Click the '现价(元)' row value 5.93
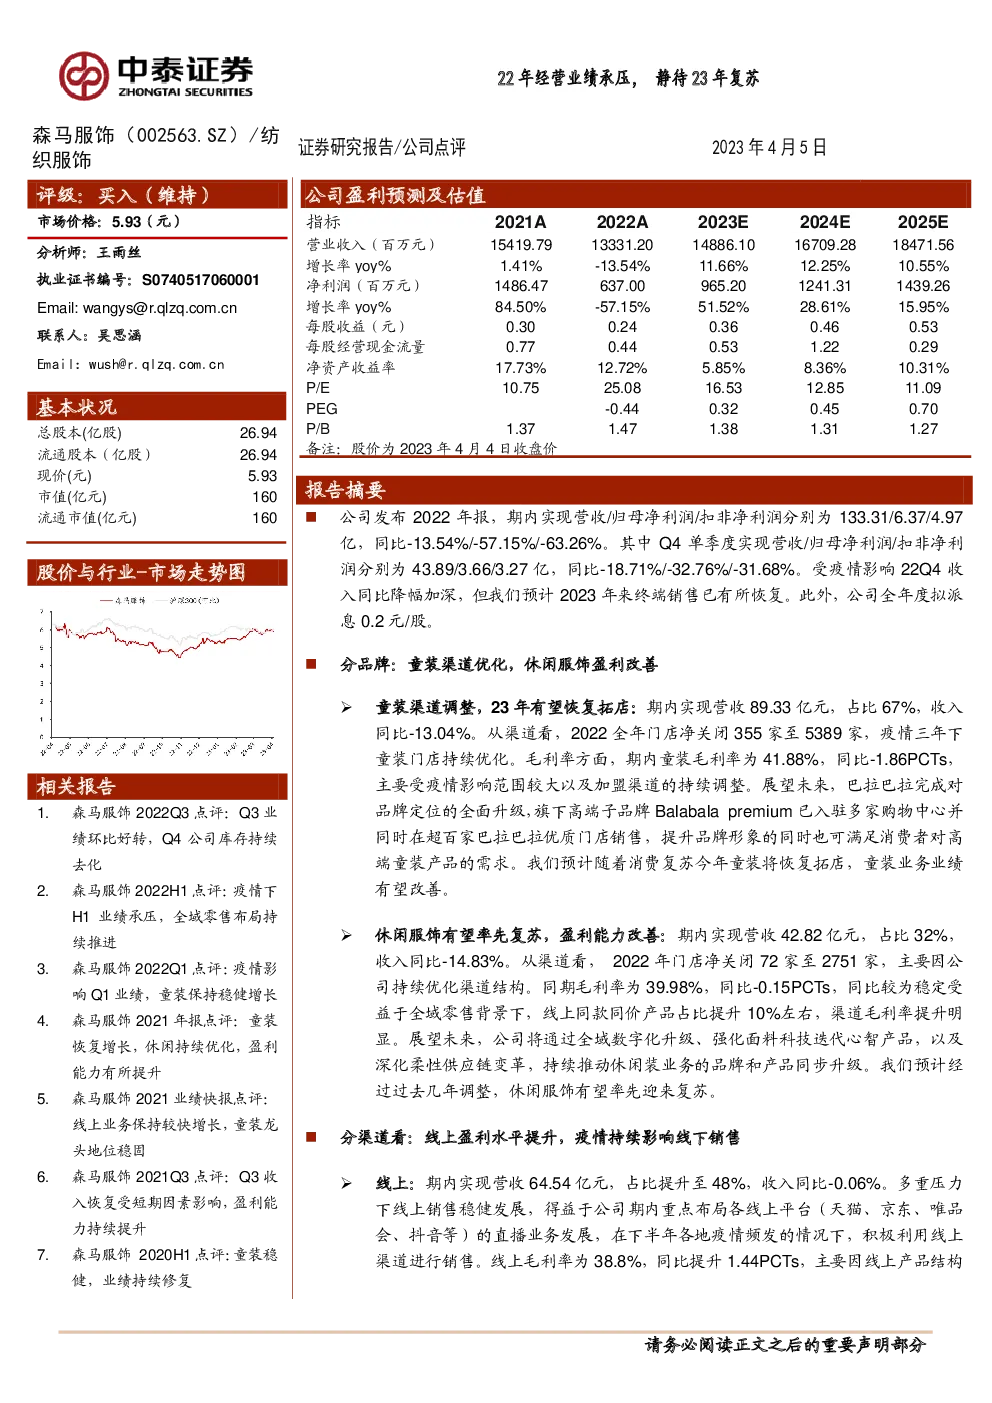The height and width of the screenshot is (1403, 992). pos(262,476)
